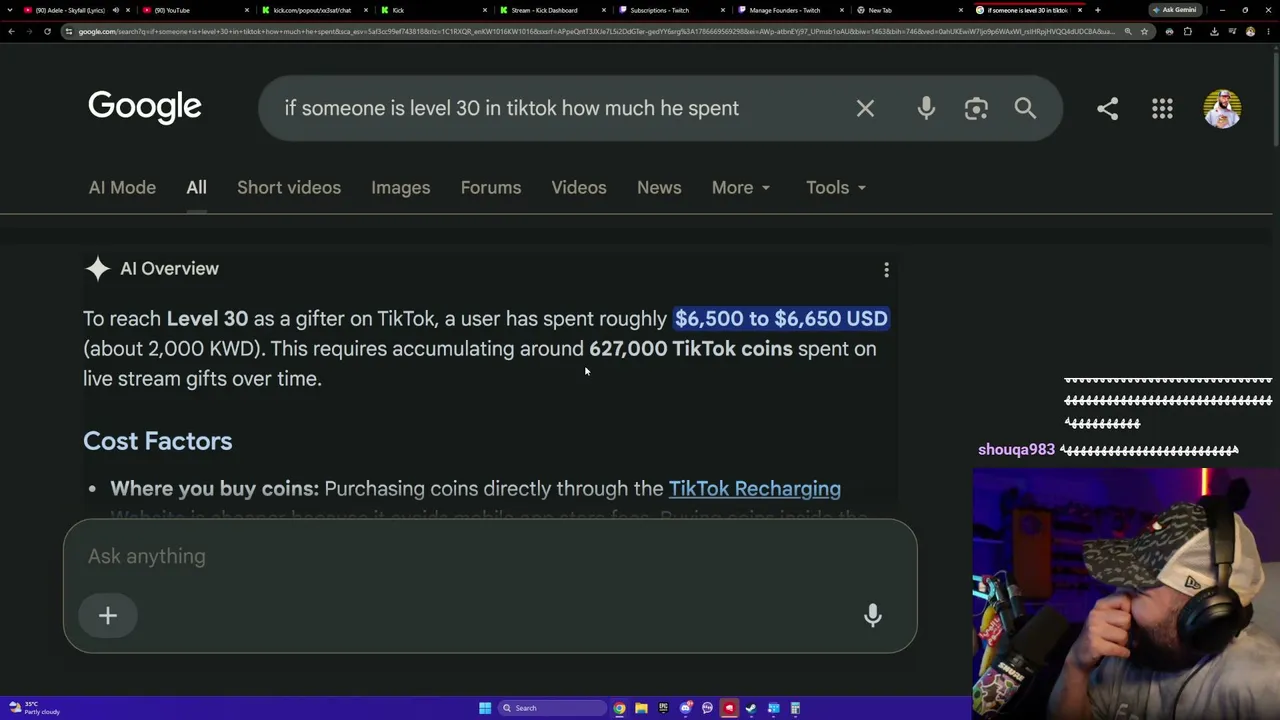1280x720 pixels.
Task: Switch to AI Mode
Action: click(122, 188)
